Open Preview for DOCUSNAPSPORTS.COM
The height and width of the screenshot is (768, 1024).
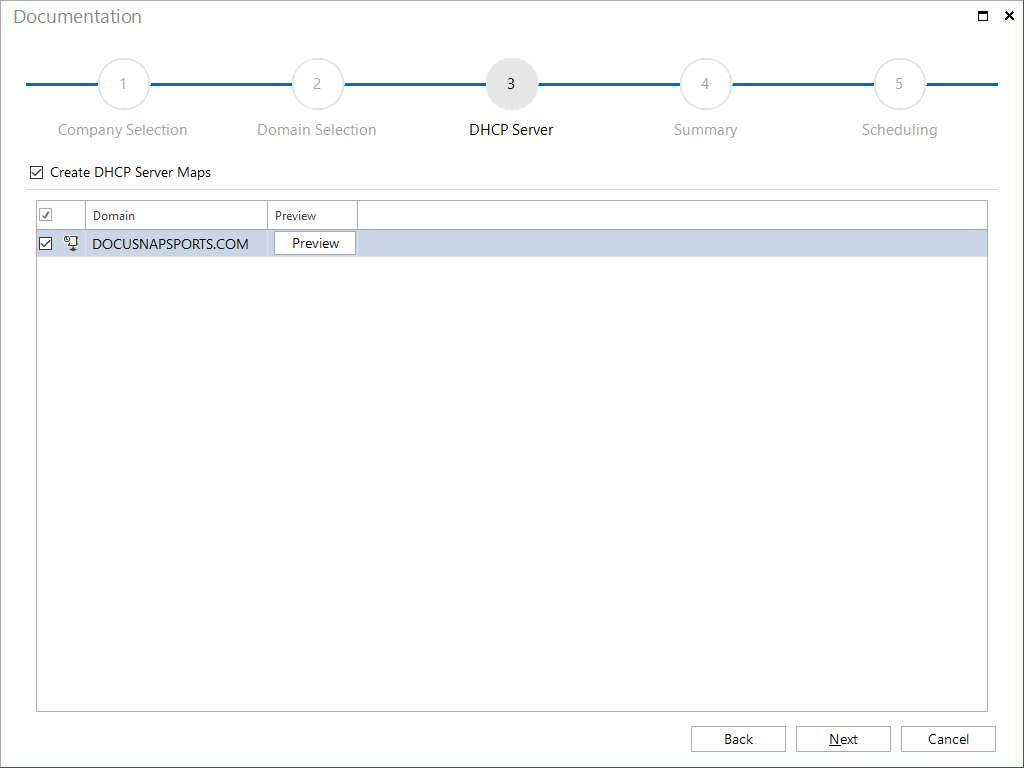coord(315,243)
